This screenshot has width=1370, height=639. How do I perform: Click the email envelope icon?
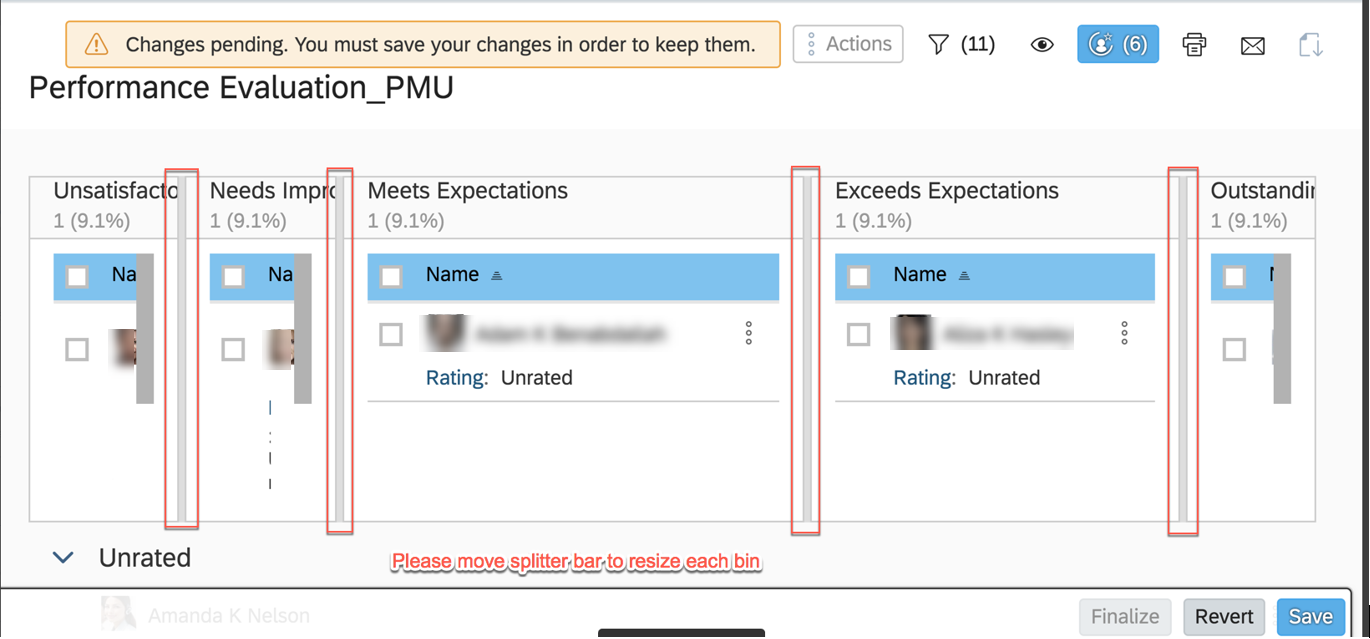(x=1253, y=45)
